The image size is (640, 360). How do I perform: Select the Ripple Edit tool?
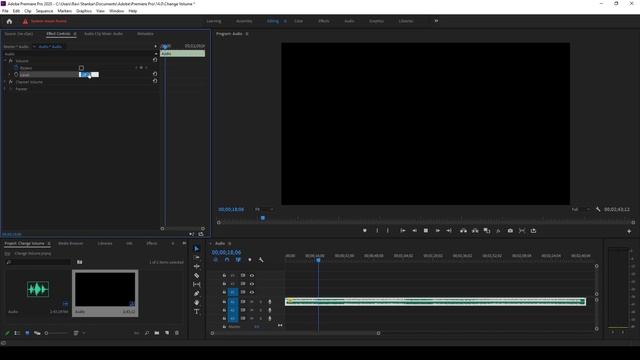click(x=196, y=267)
